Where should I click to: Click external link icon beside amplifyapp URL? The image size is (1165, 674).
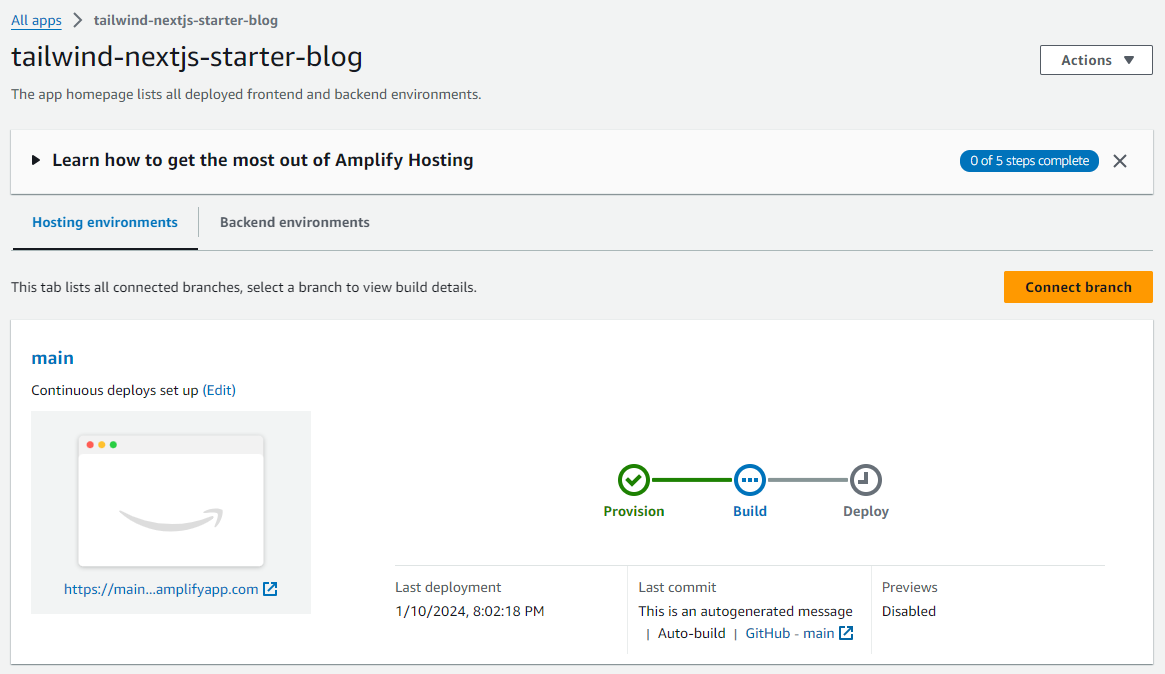coord(270,589)
